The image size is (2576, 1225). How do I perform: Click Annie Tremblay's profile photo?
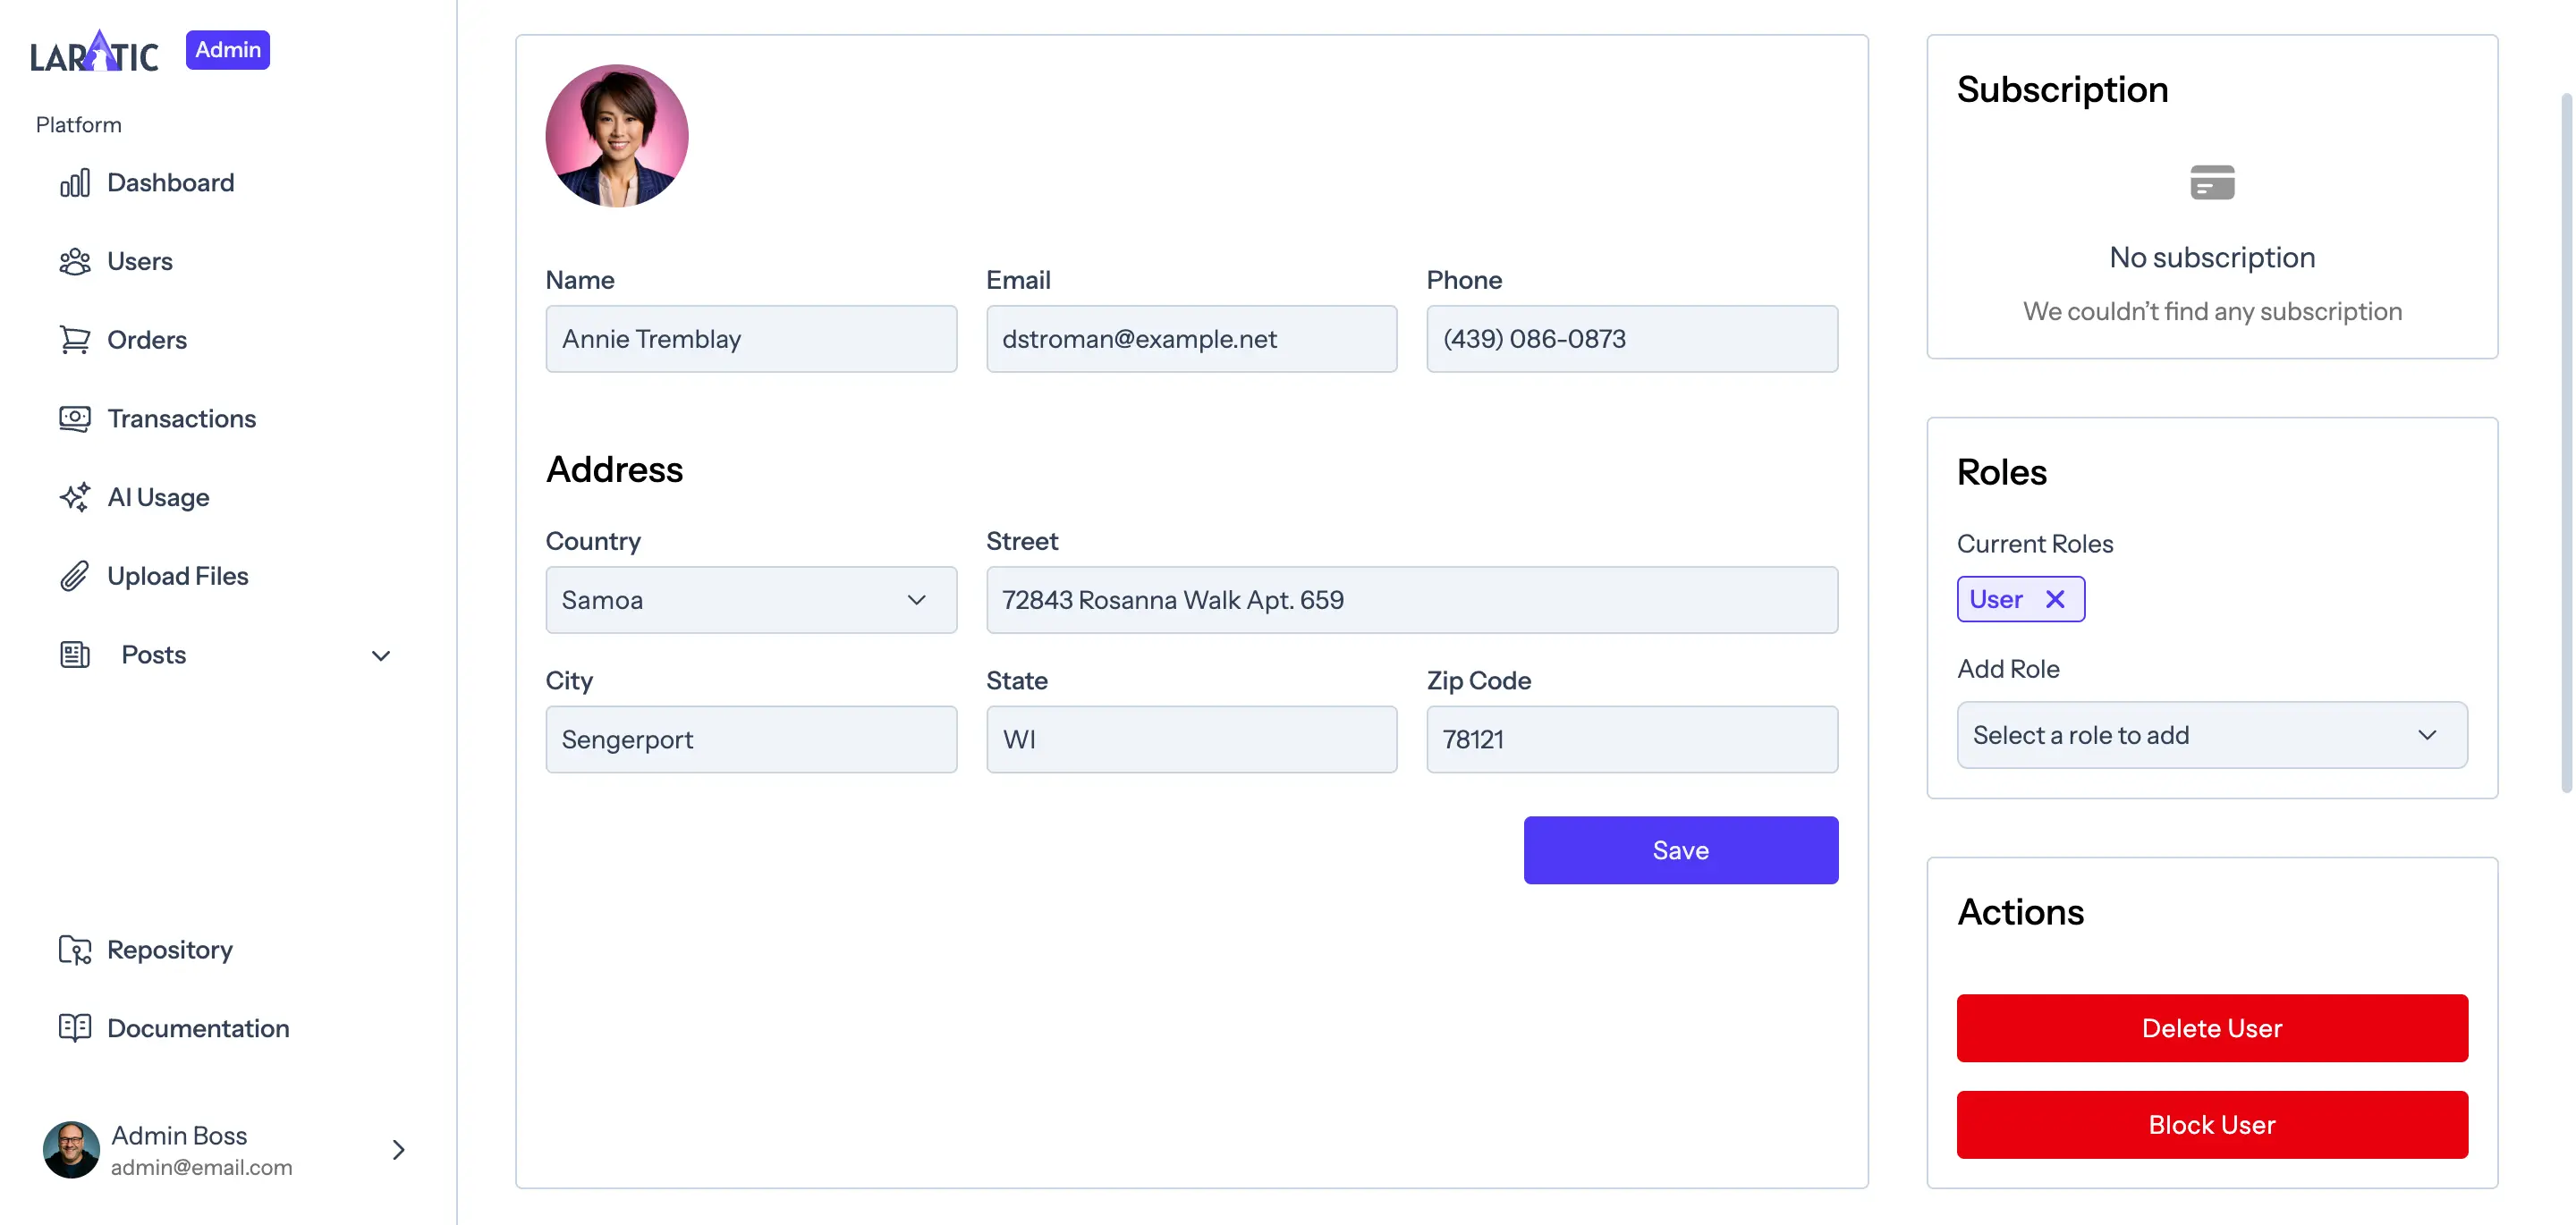(617, 136)
